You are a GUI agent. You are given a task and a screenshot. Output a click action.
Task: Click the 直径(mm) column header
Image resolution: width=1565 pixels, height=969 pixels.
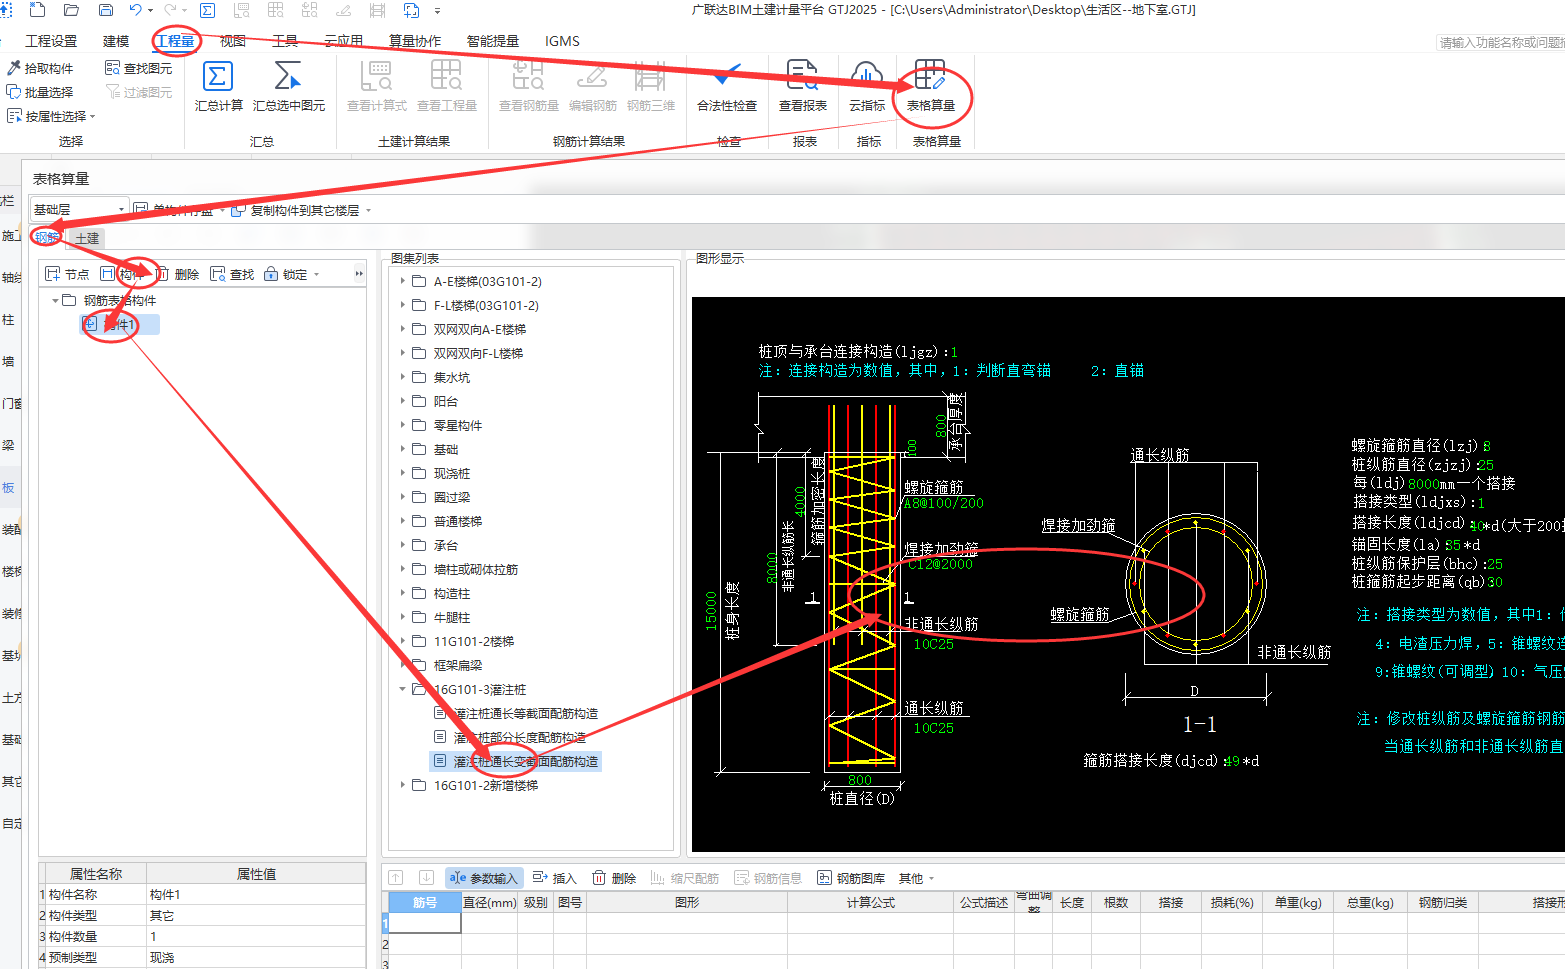click(490, 902)
